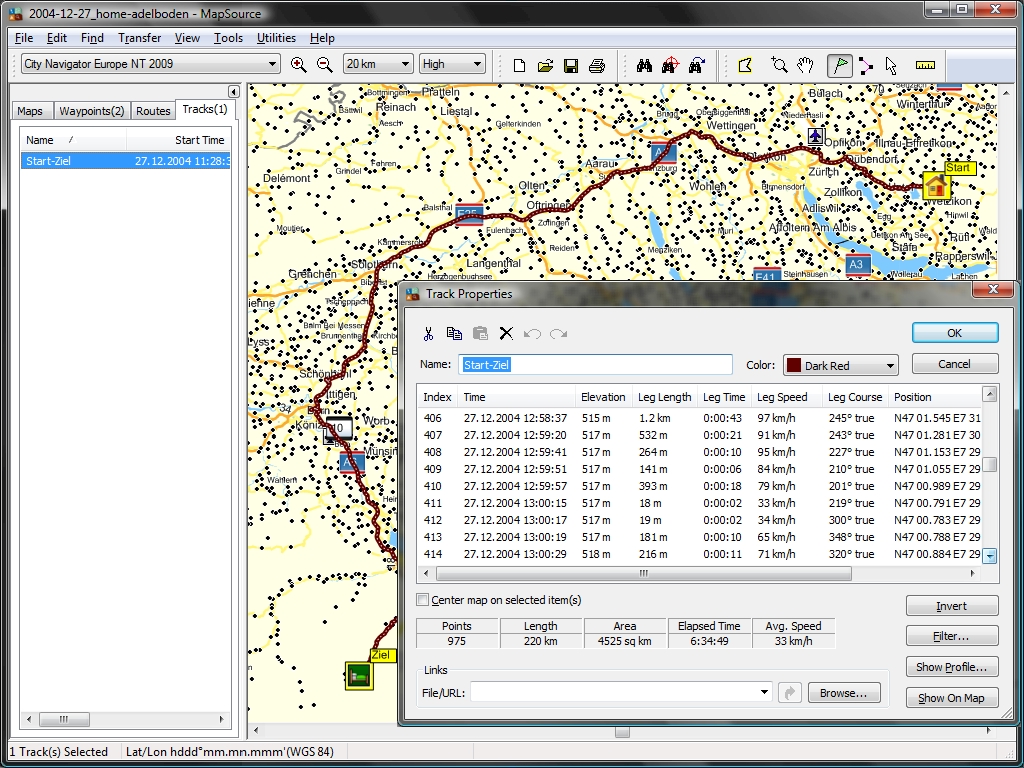Screen dimensions: 1024x768
Task: Select the Hand pan tool
Action: [x=805, y=65]
